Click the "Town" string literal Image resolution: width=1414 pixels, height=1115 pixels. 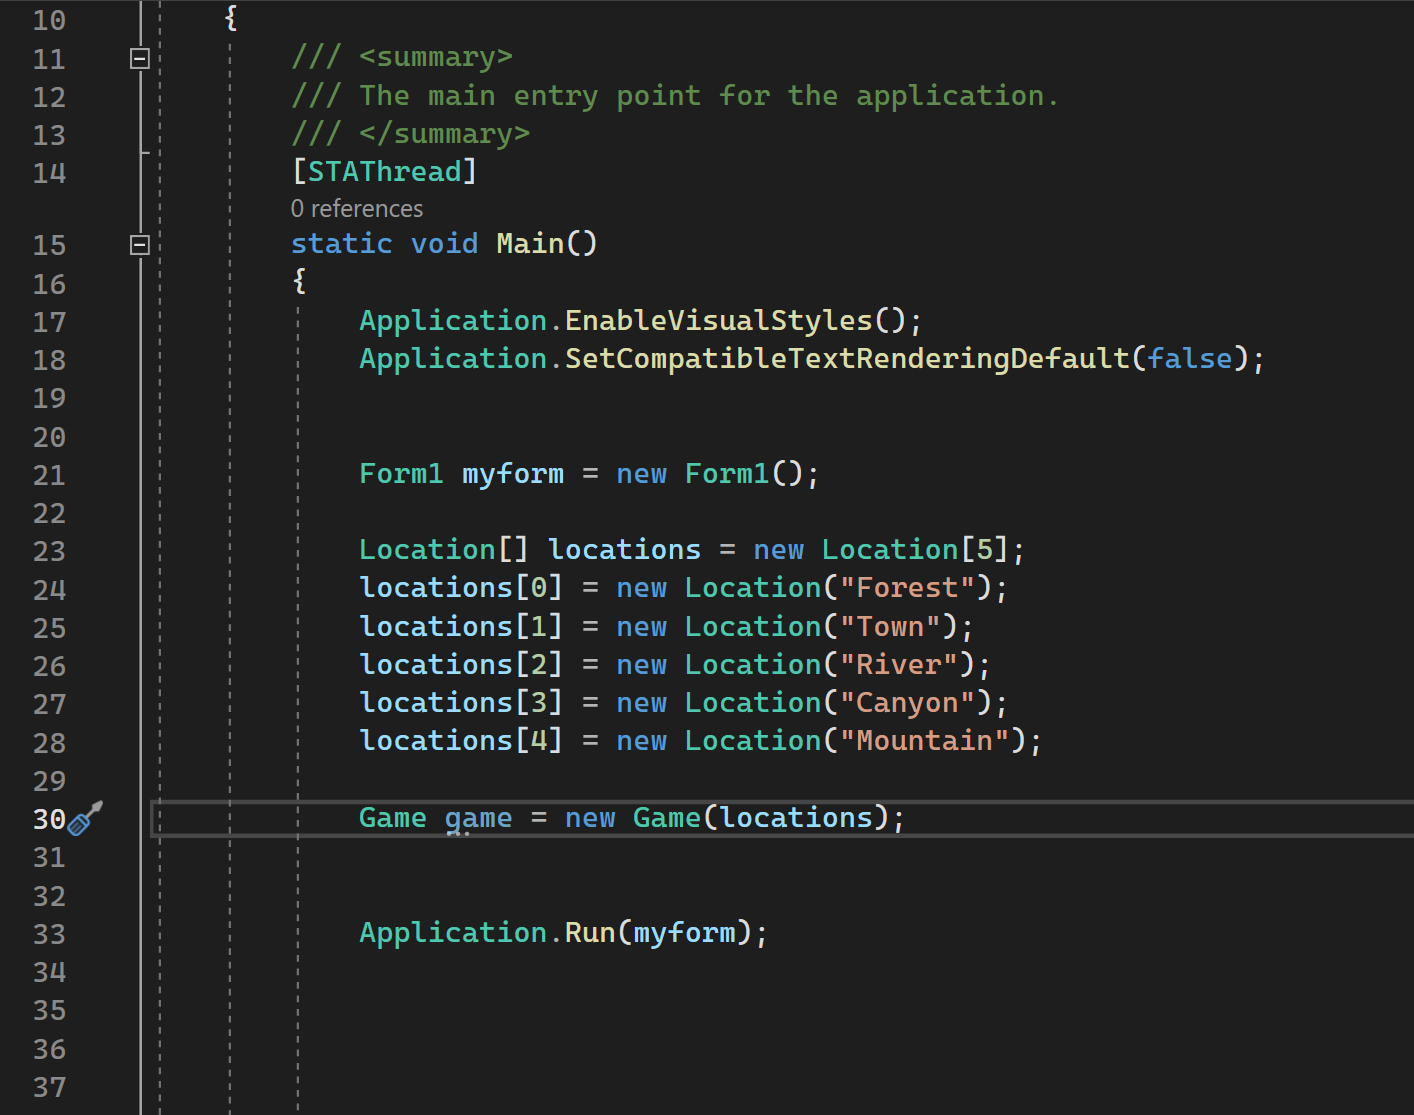coord(890,627)
